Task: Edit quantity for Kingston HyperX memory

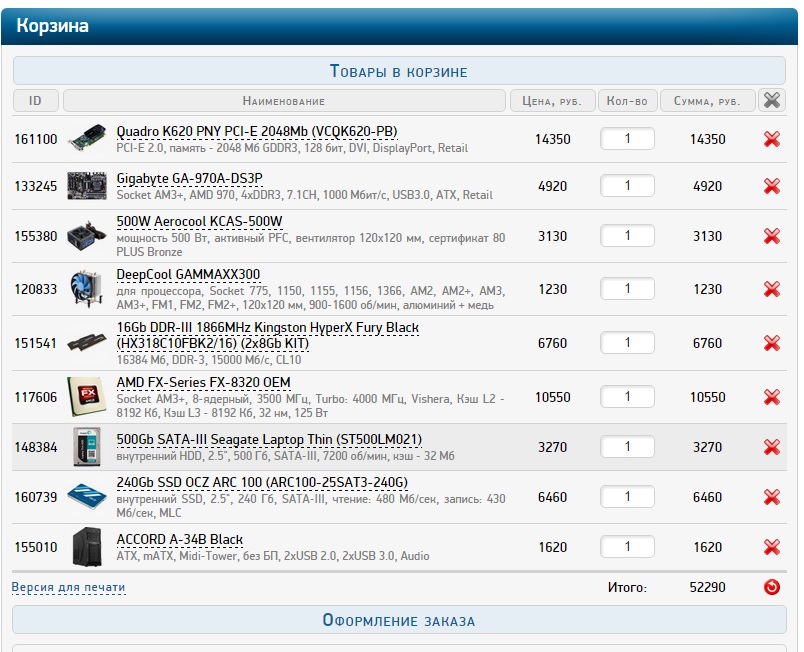Action: [627, 342]
